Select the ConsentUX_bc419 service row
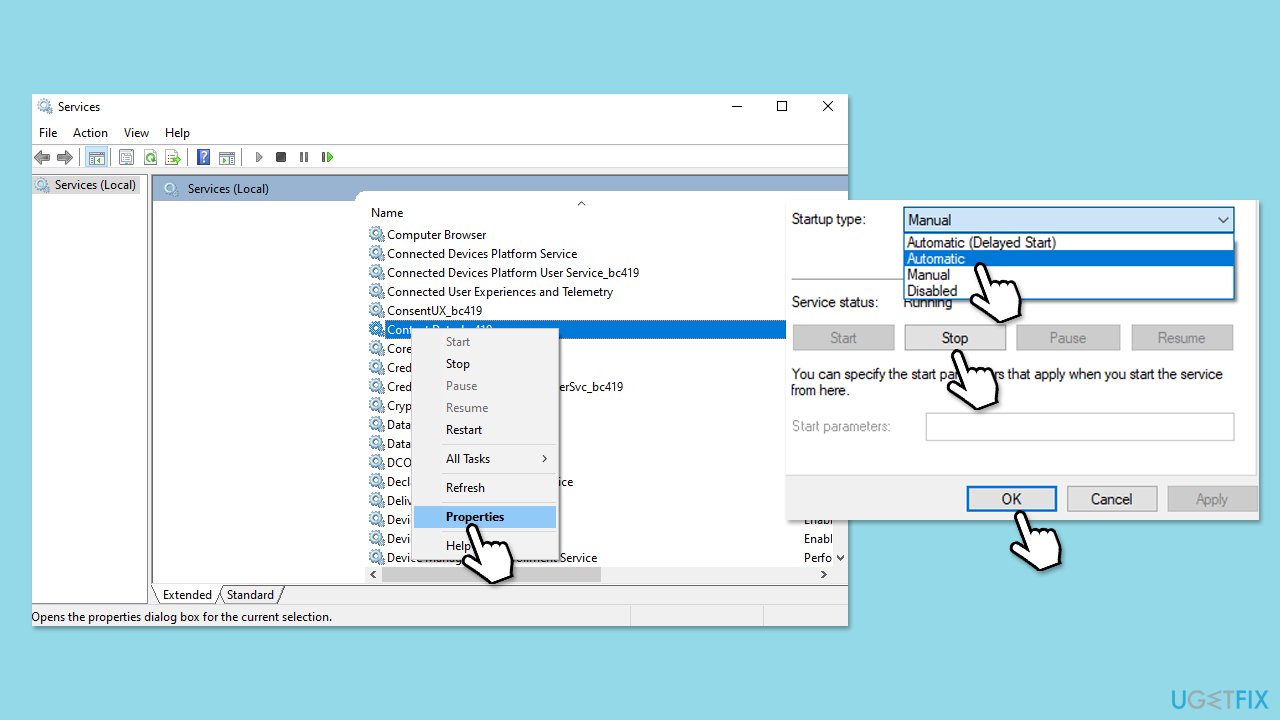1280x720 pixels. 434,310
